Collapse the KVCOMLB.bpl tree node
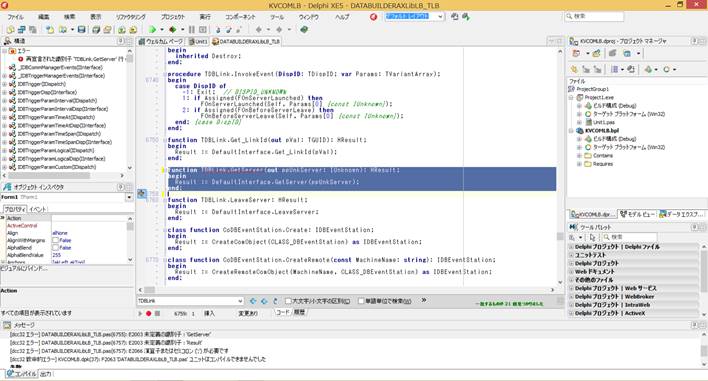 point(571,131)
